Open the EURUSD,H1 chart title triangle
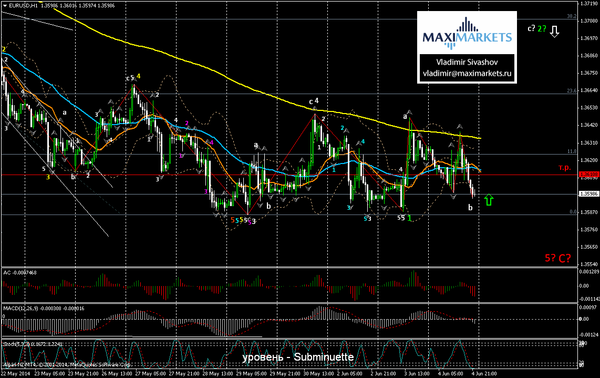The height and width of the screenshot is (378, 600). coord(5,6)
